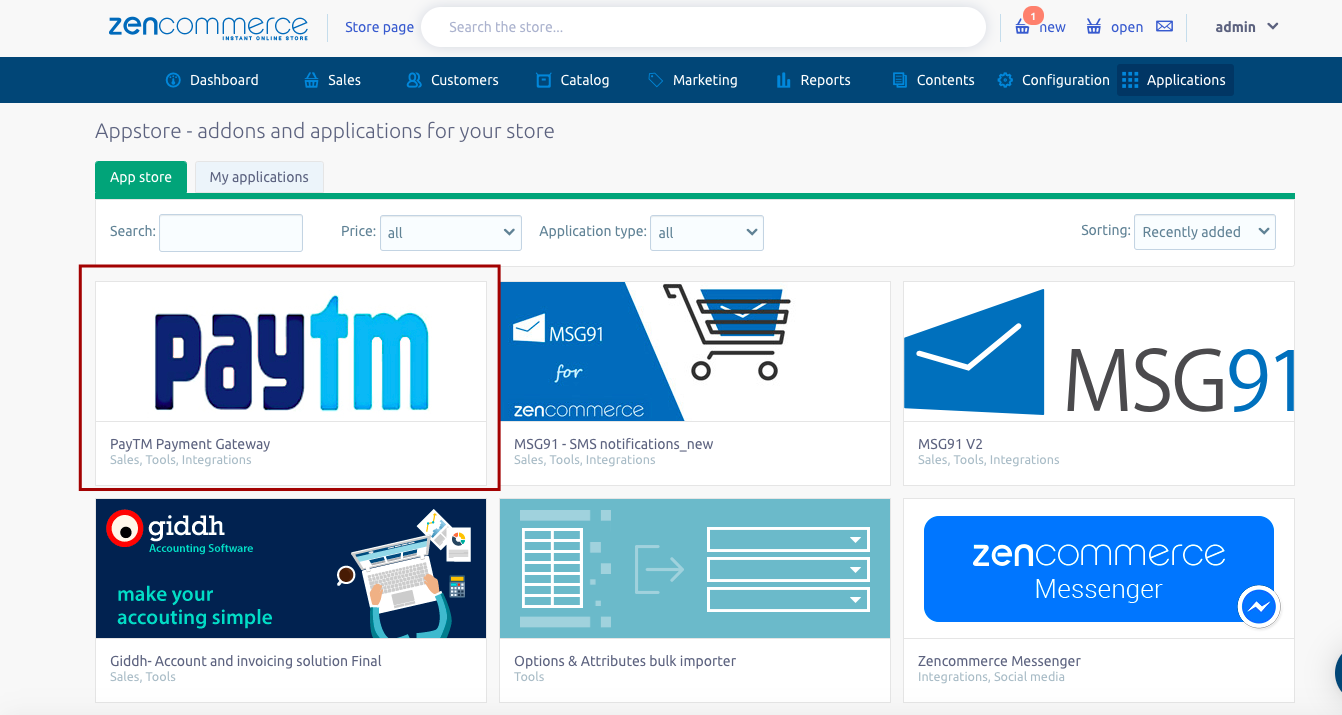Screen dimensions: 1342x715
Task: Open MSG91 V2 title link
Action: 950,444
